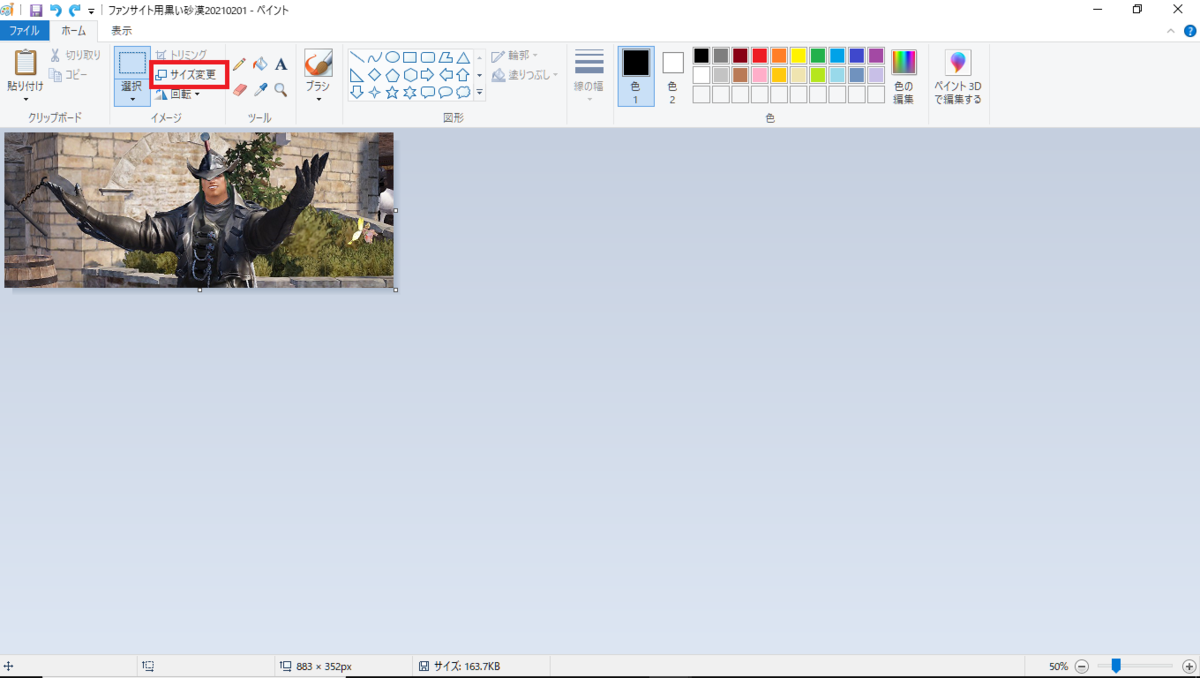Switch to the 表示 (View) tab
Viewport: 1200px width, 678px height.
[121, 31]
